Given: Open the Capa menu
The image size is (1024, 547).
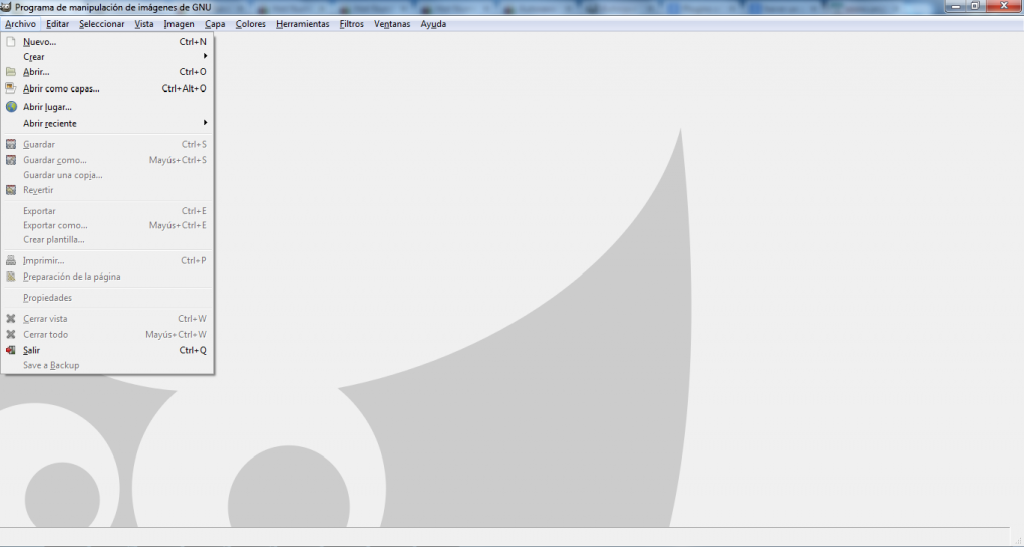Looking at the screenshot, I should tap(215, 24).
